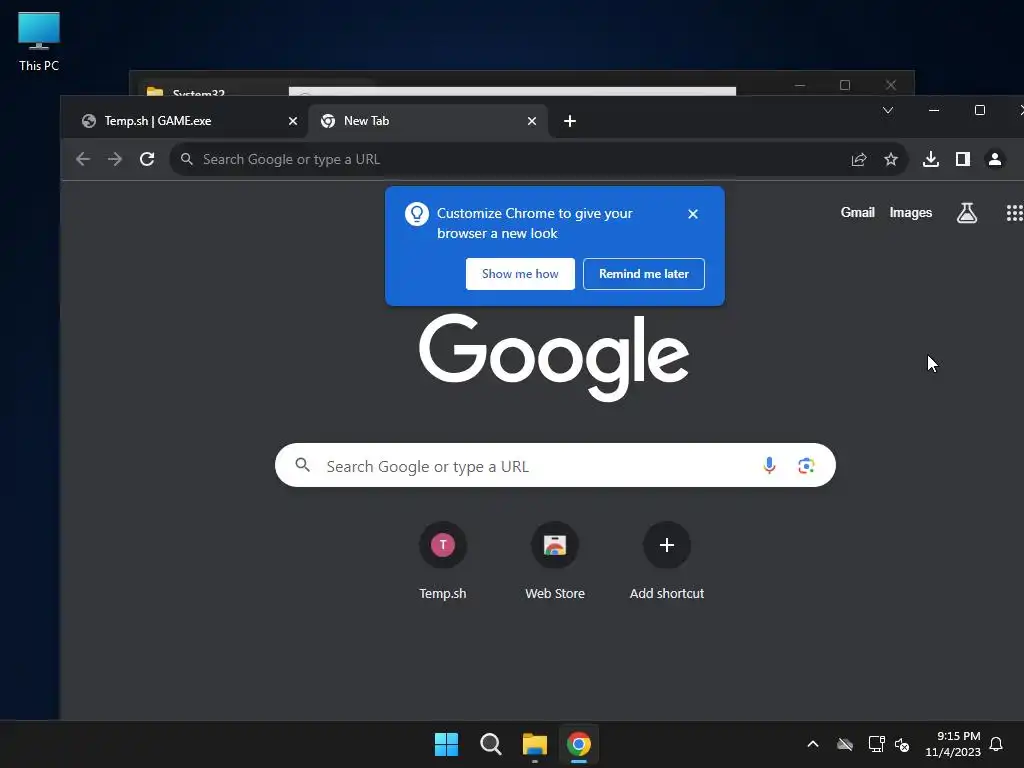Click the muted volume tray icon
1024x768 pixels.
pyautogui.click(x=902, y=744)
